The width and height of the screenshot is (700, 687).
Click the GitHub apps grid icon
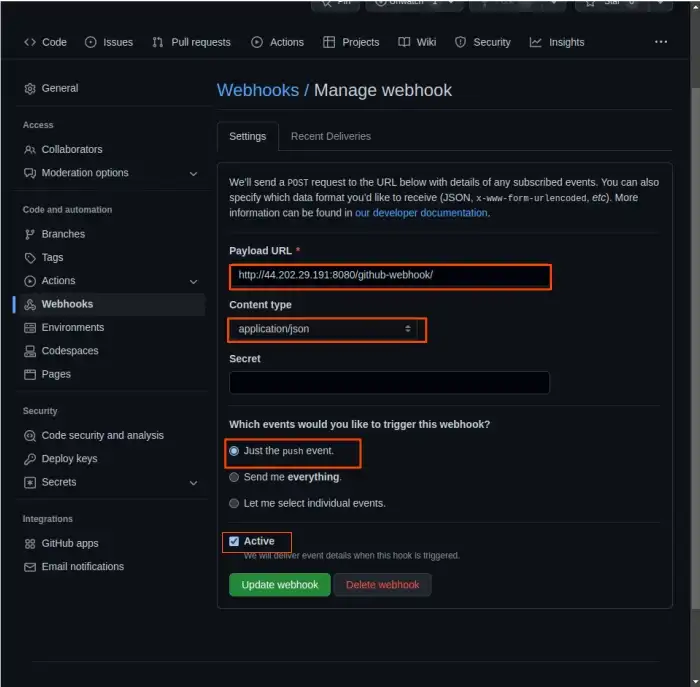[x=30, y=543]
